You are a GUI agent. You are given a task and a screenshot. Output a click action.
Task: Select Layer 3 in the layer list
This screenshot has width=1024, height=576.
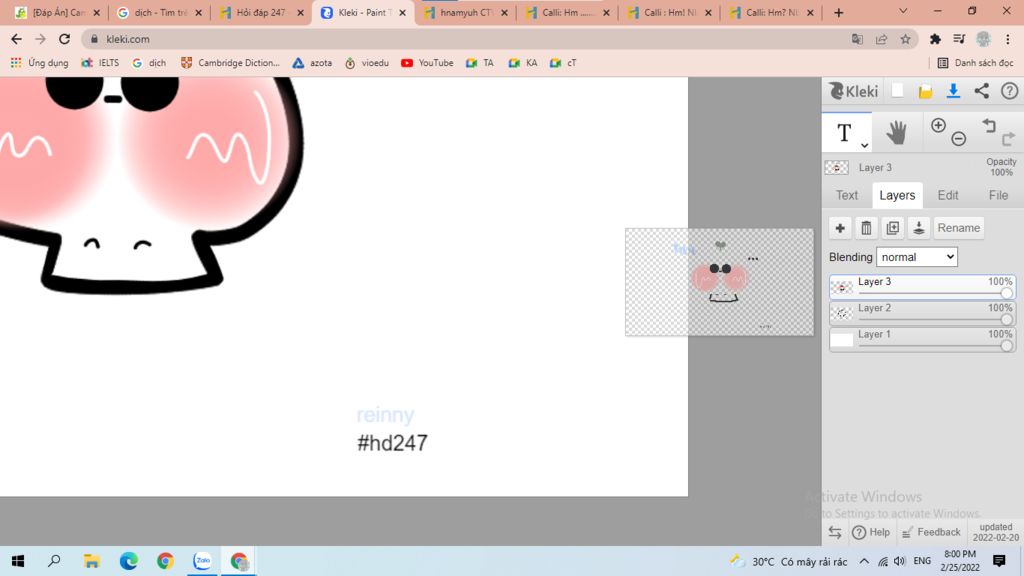(922, 287)
